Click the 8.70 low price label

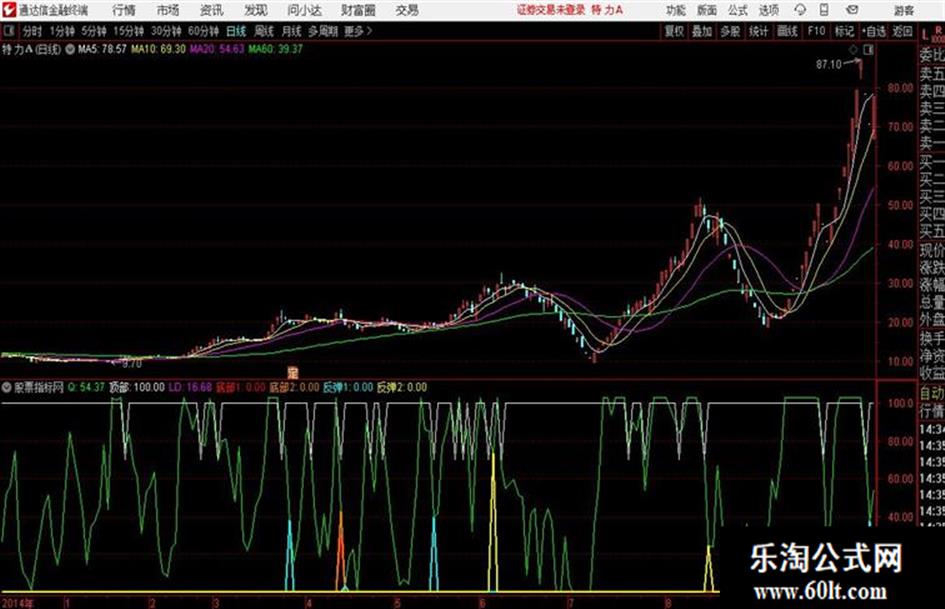(132, 364)
